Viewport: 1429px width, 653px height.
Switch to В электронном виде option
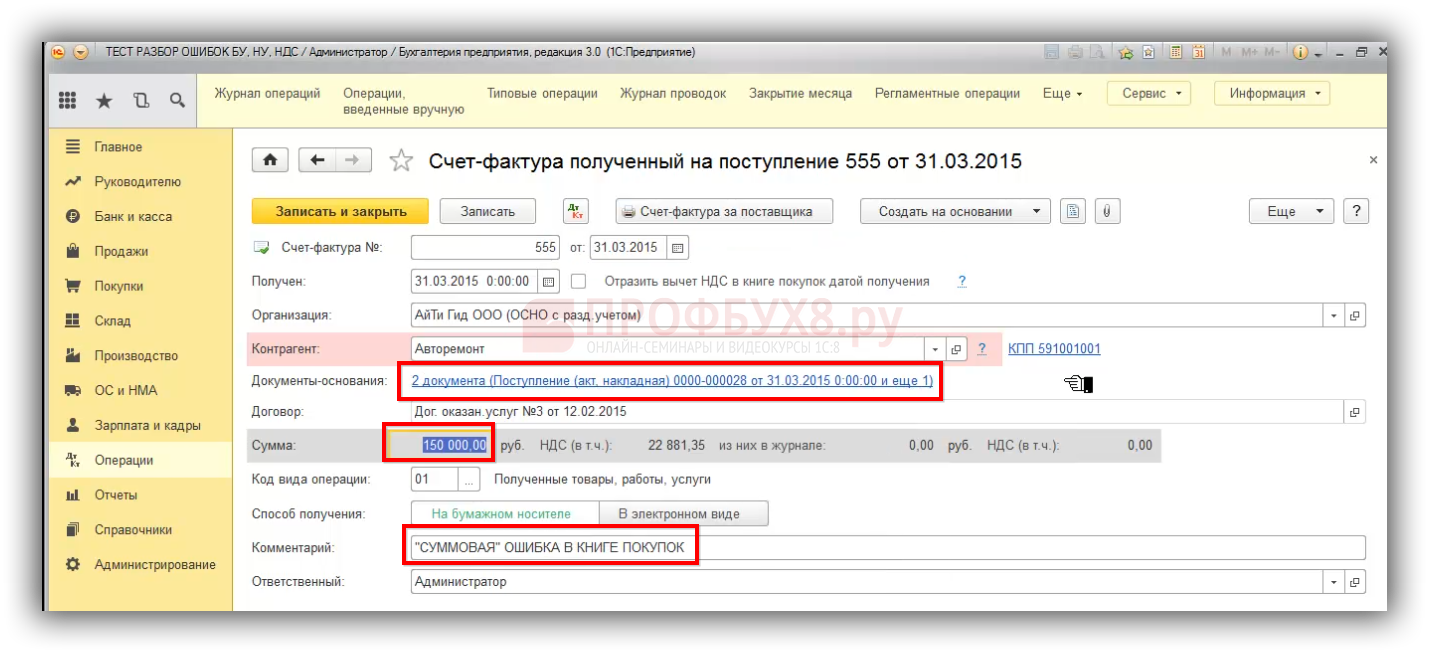click(x=679, y=514)
